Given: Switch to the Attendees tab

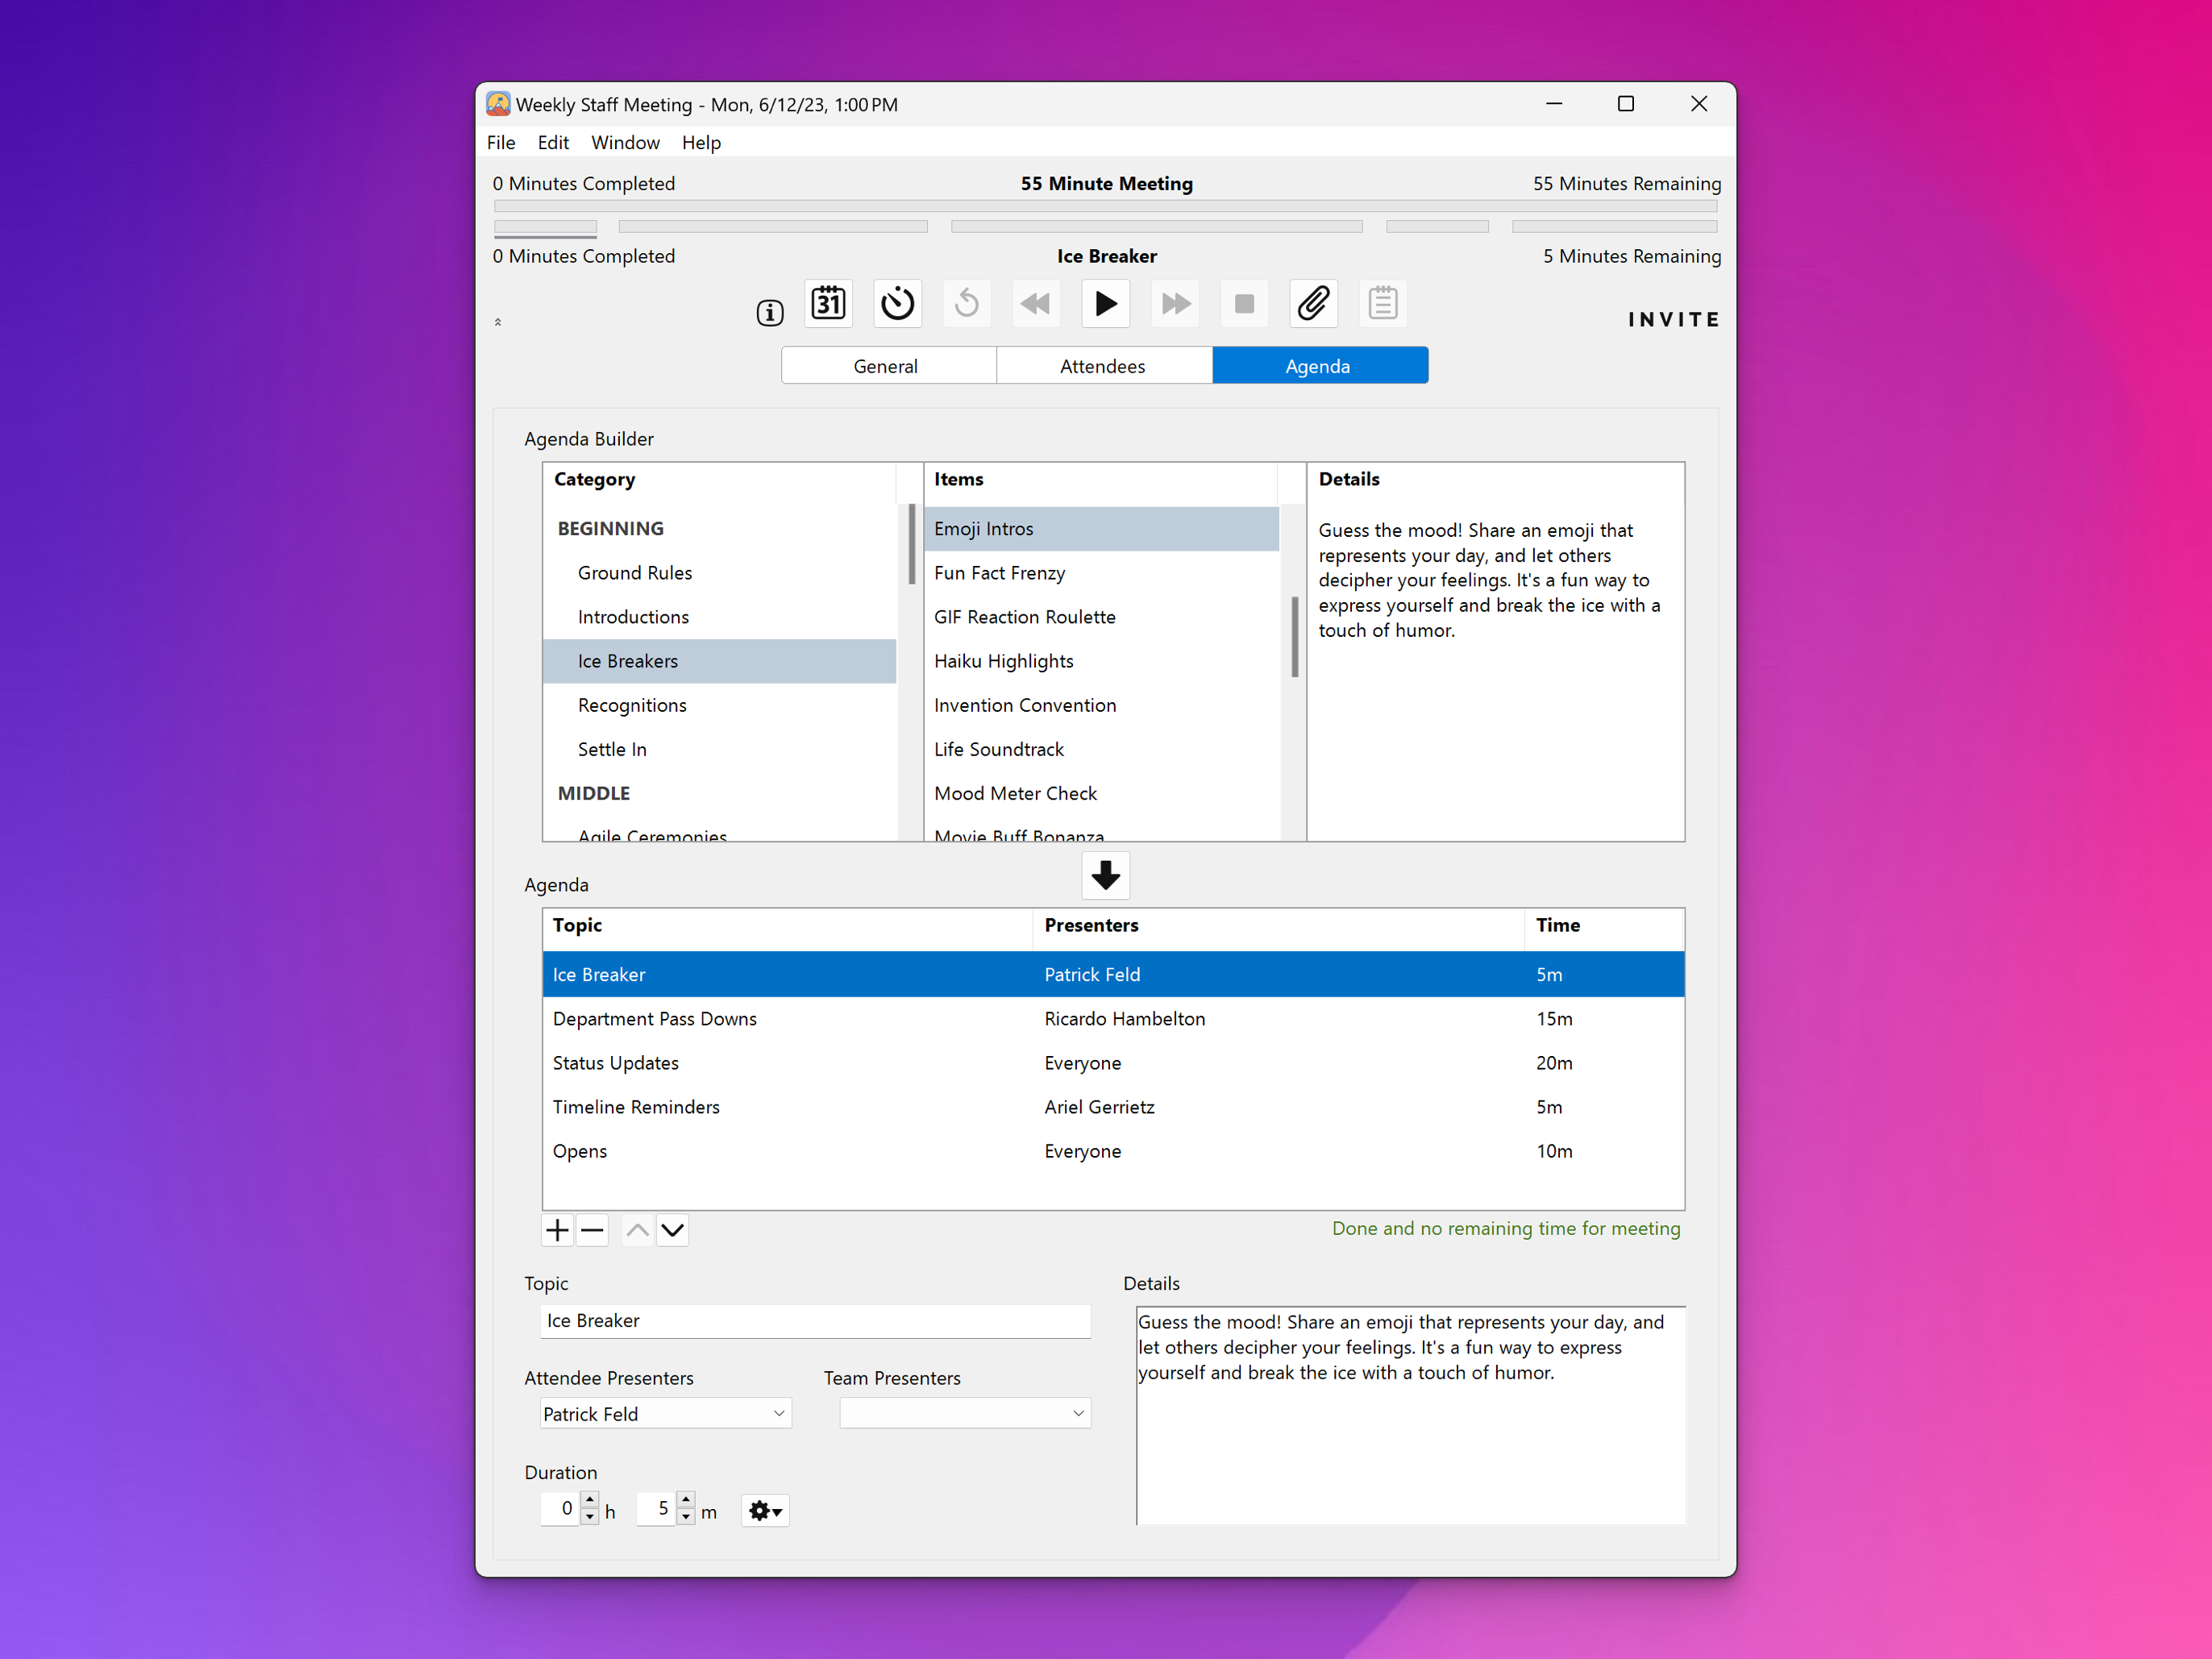Looking at the screenshot, I should [x=1103, y=365].
